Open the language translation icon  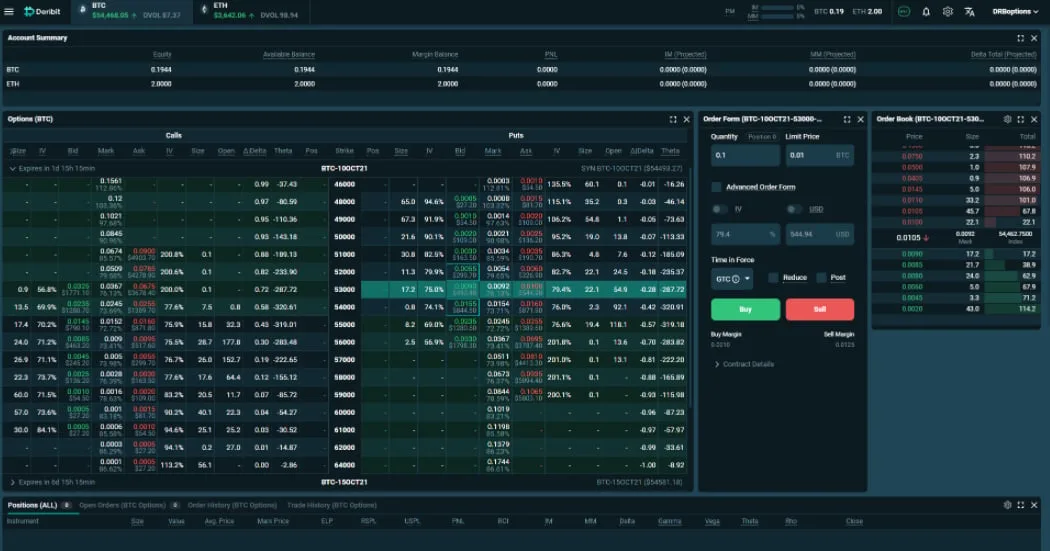click(x=969, y=11)
